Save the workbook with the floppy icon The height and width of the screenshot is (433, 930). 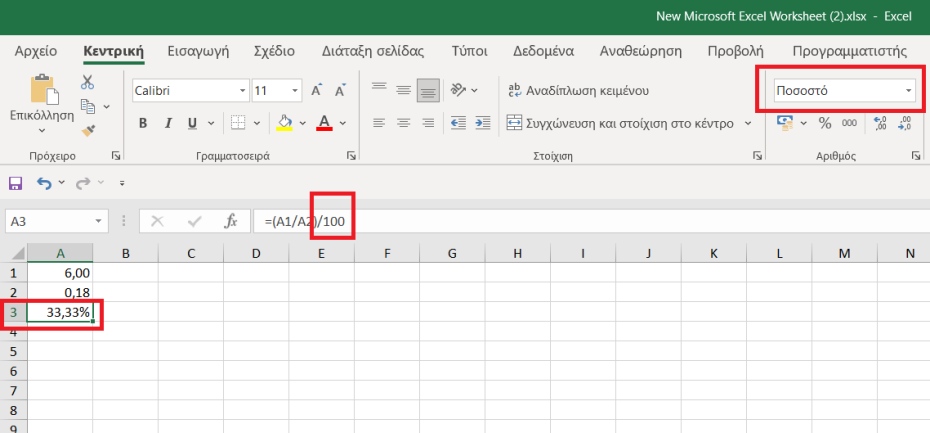(x=15, y=183)
